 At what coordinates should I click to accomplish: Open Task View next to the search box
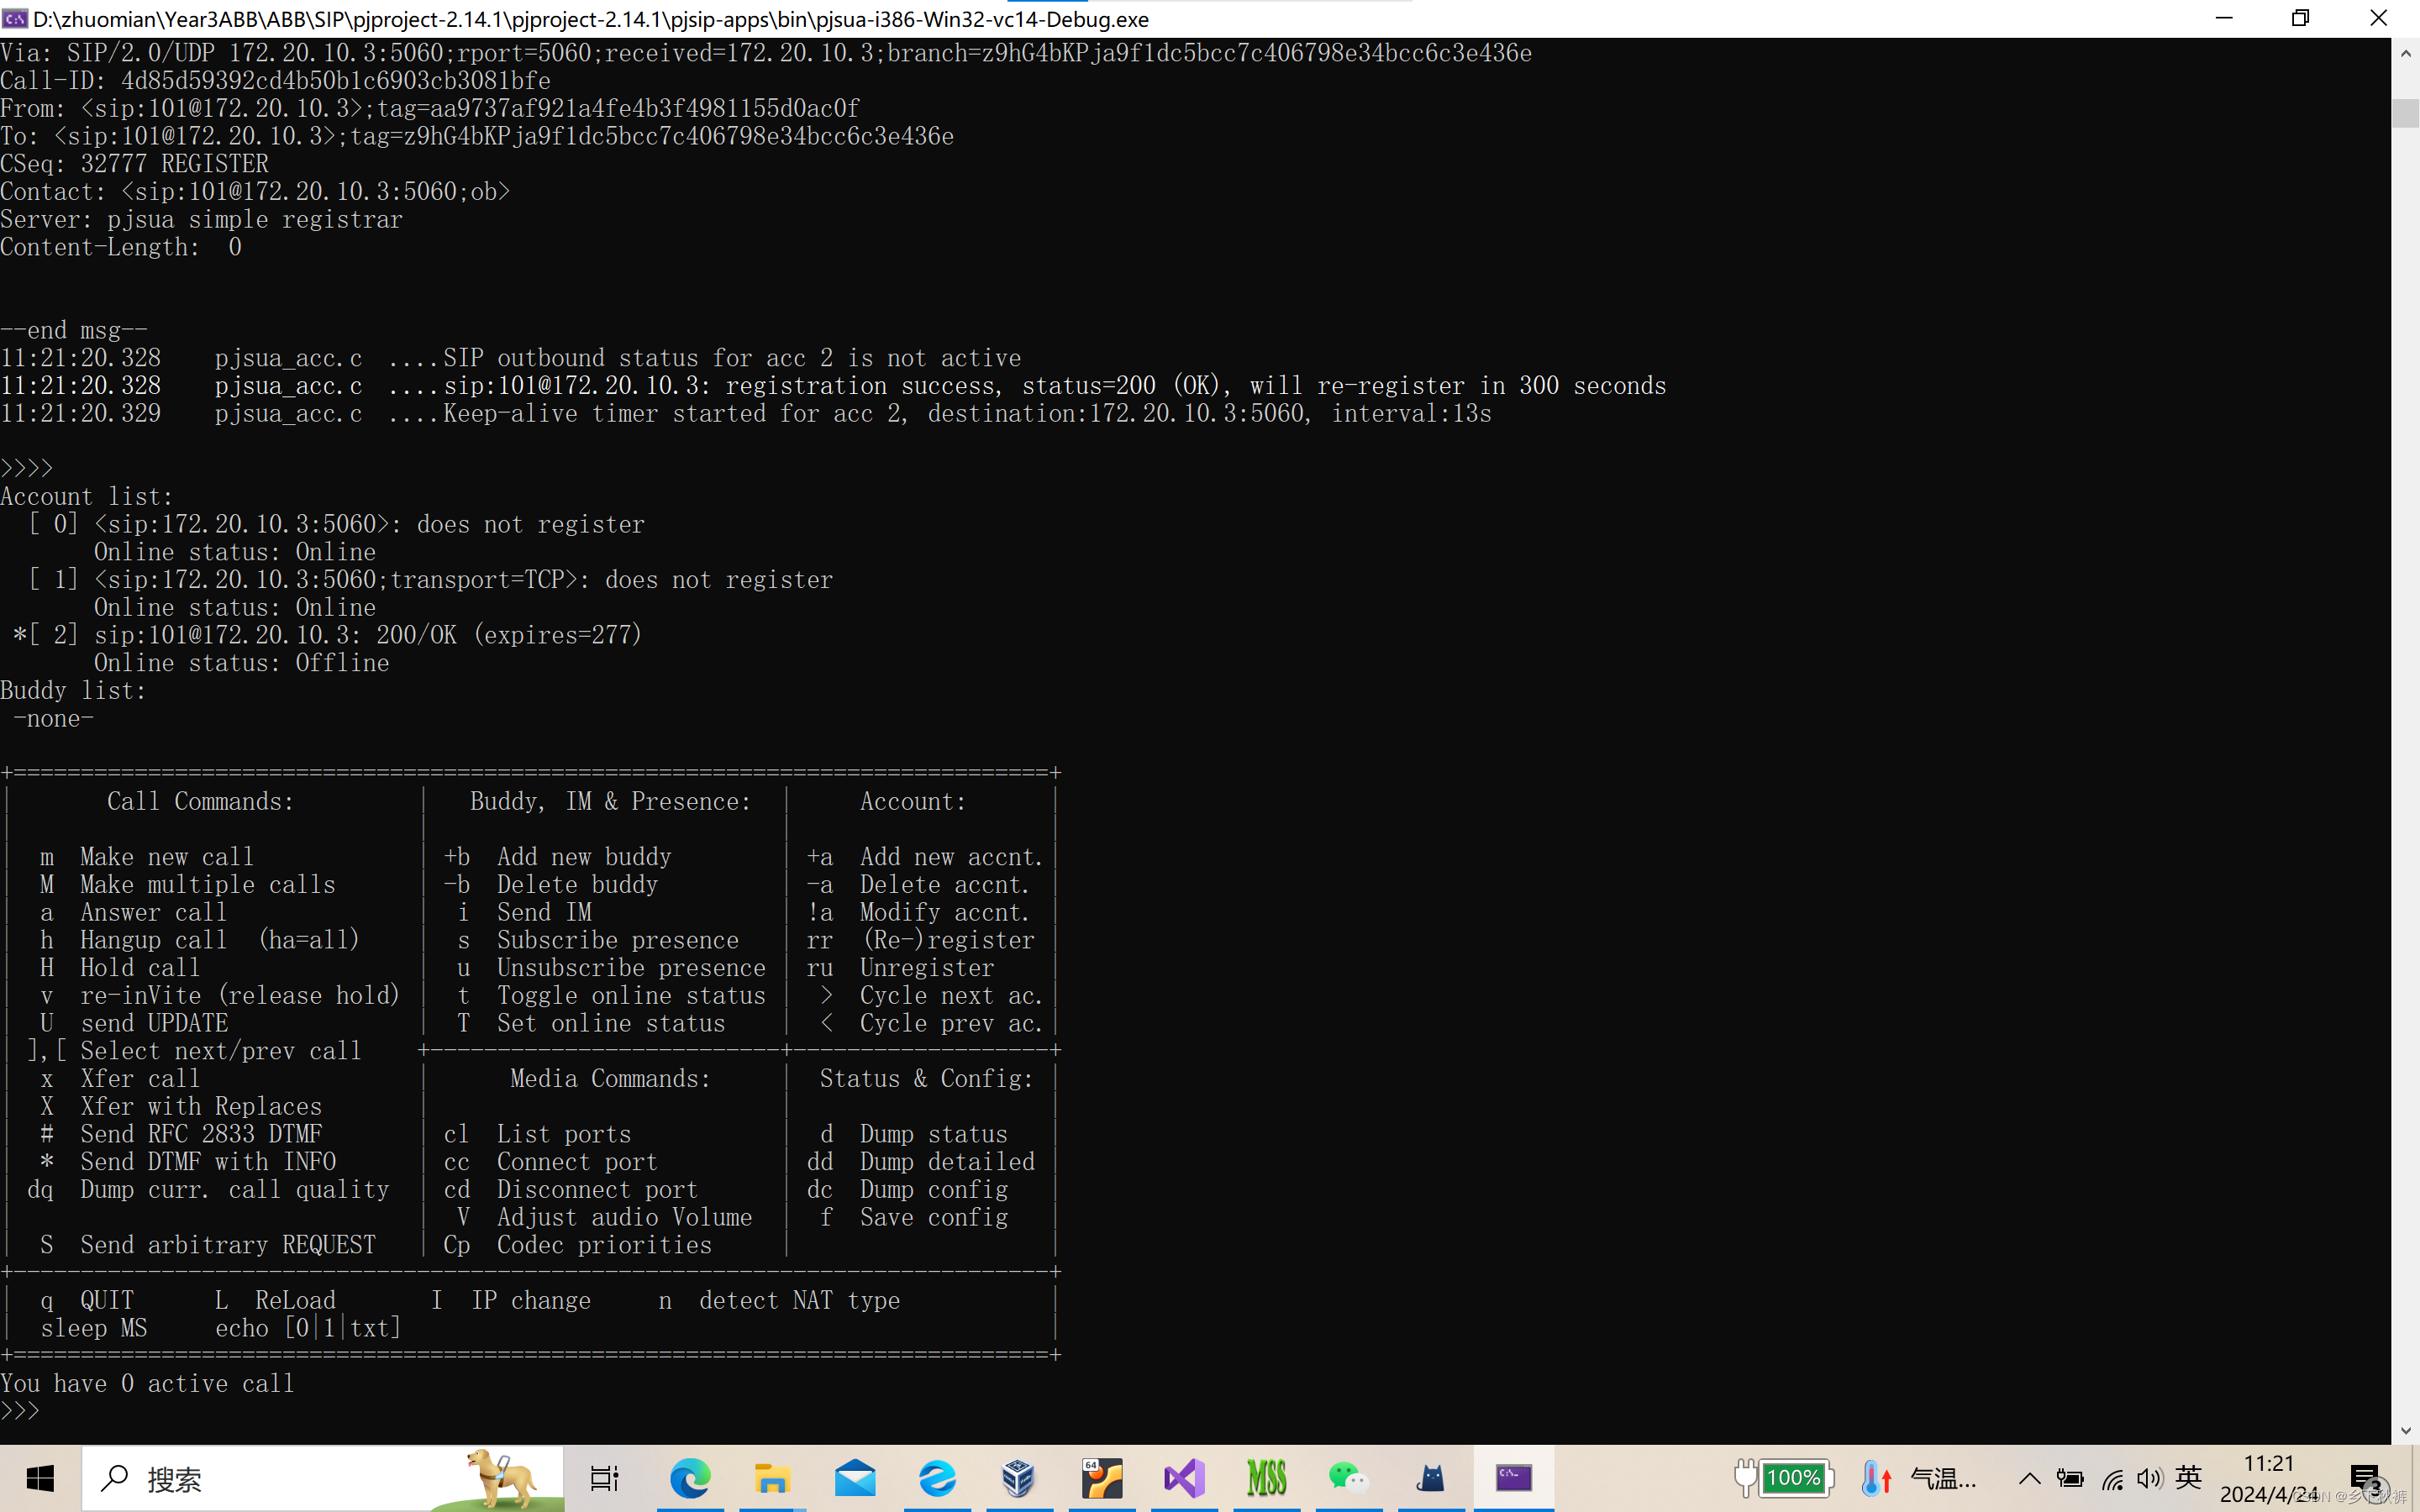pos(604,1478)
